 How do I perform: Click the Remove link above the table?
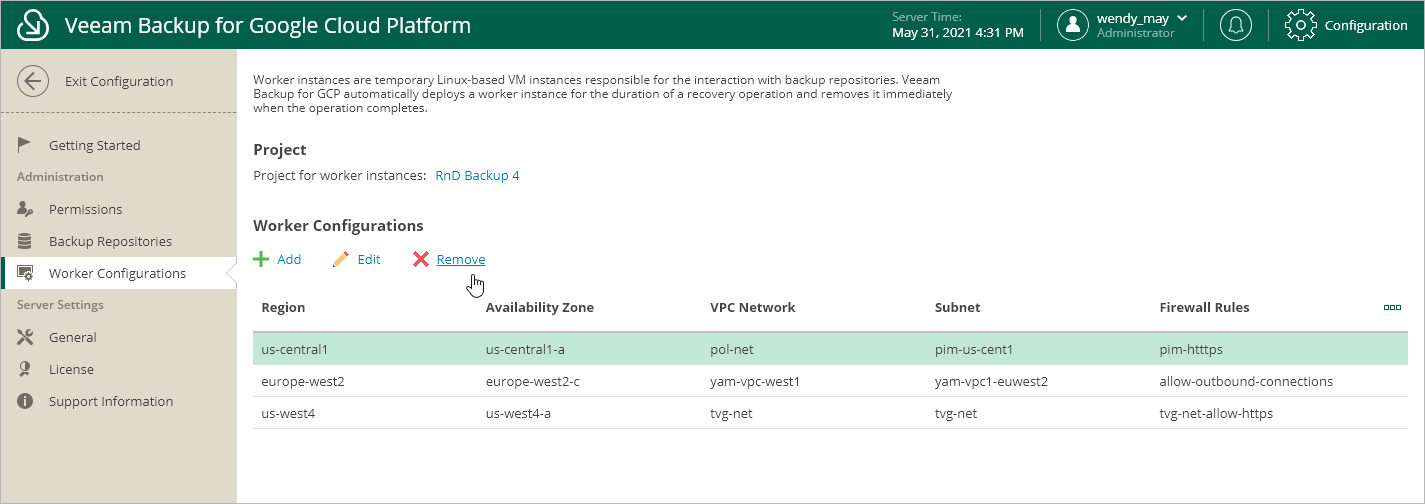[x=461, y=259]
